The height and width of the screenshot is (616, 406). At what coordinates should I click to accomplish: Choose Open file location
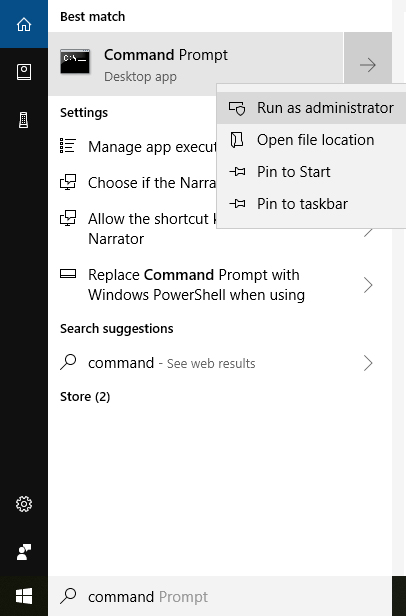click(x=311, y=140)
